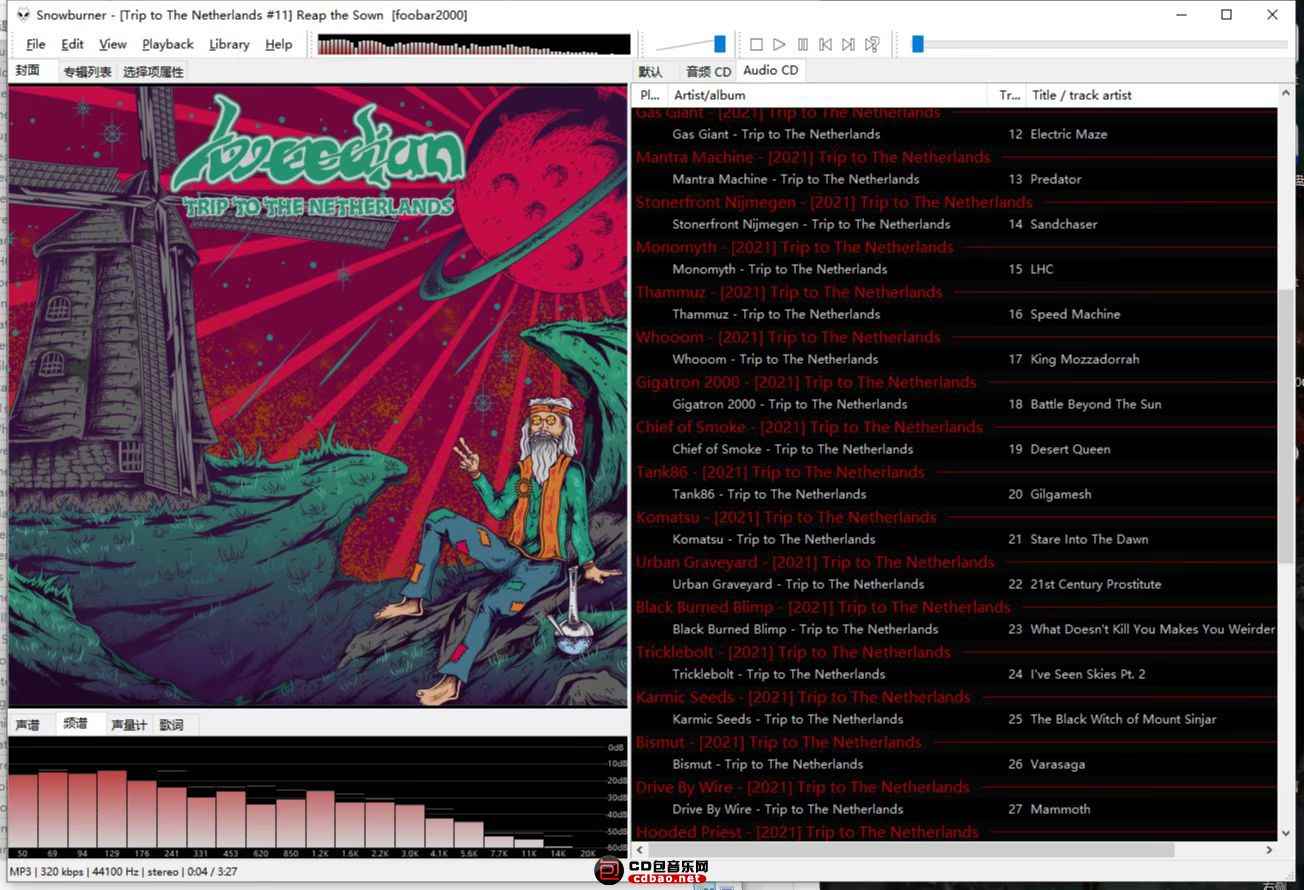Select track 16 Speed Machine

click(955, 314)
